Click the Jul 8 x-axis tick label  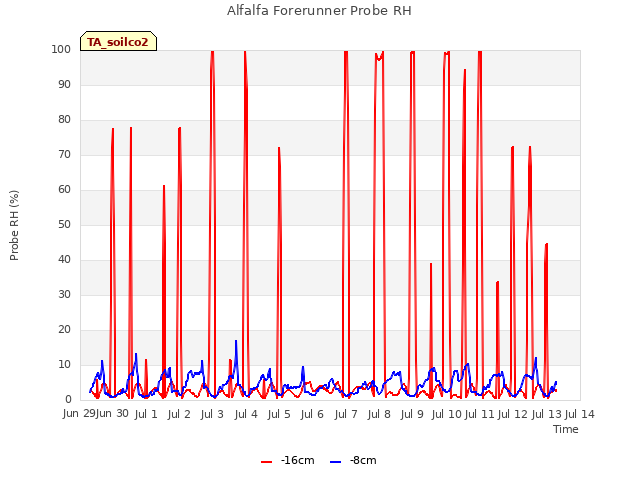pyautogui.click(x=379, y=414)
